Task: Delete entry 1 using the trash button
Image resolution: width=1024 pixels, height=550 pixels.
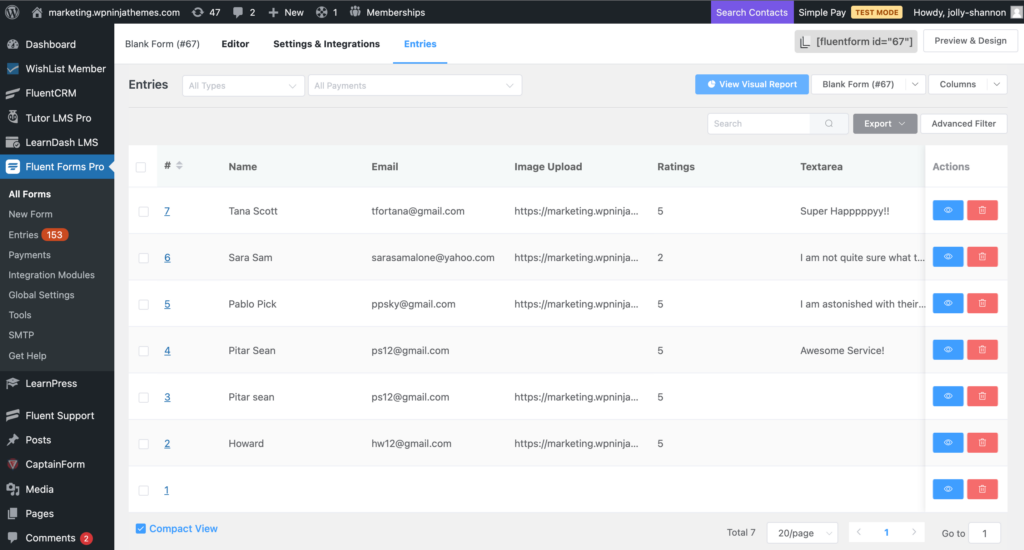Action: (982, 489)
